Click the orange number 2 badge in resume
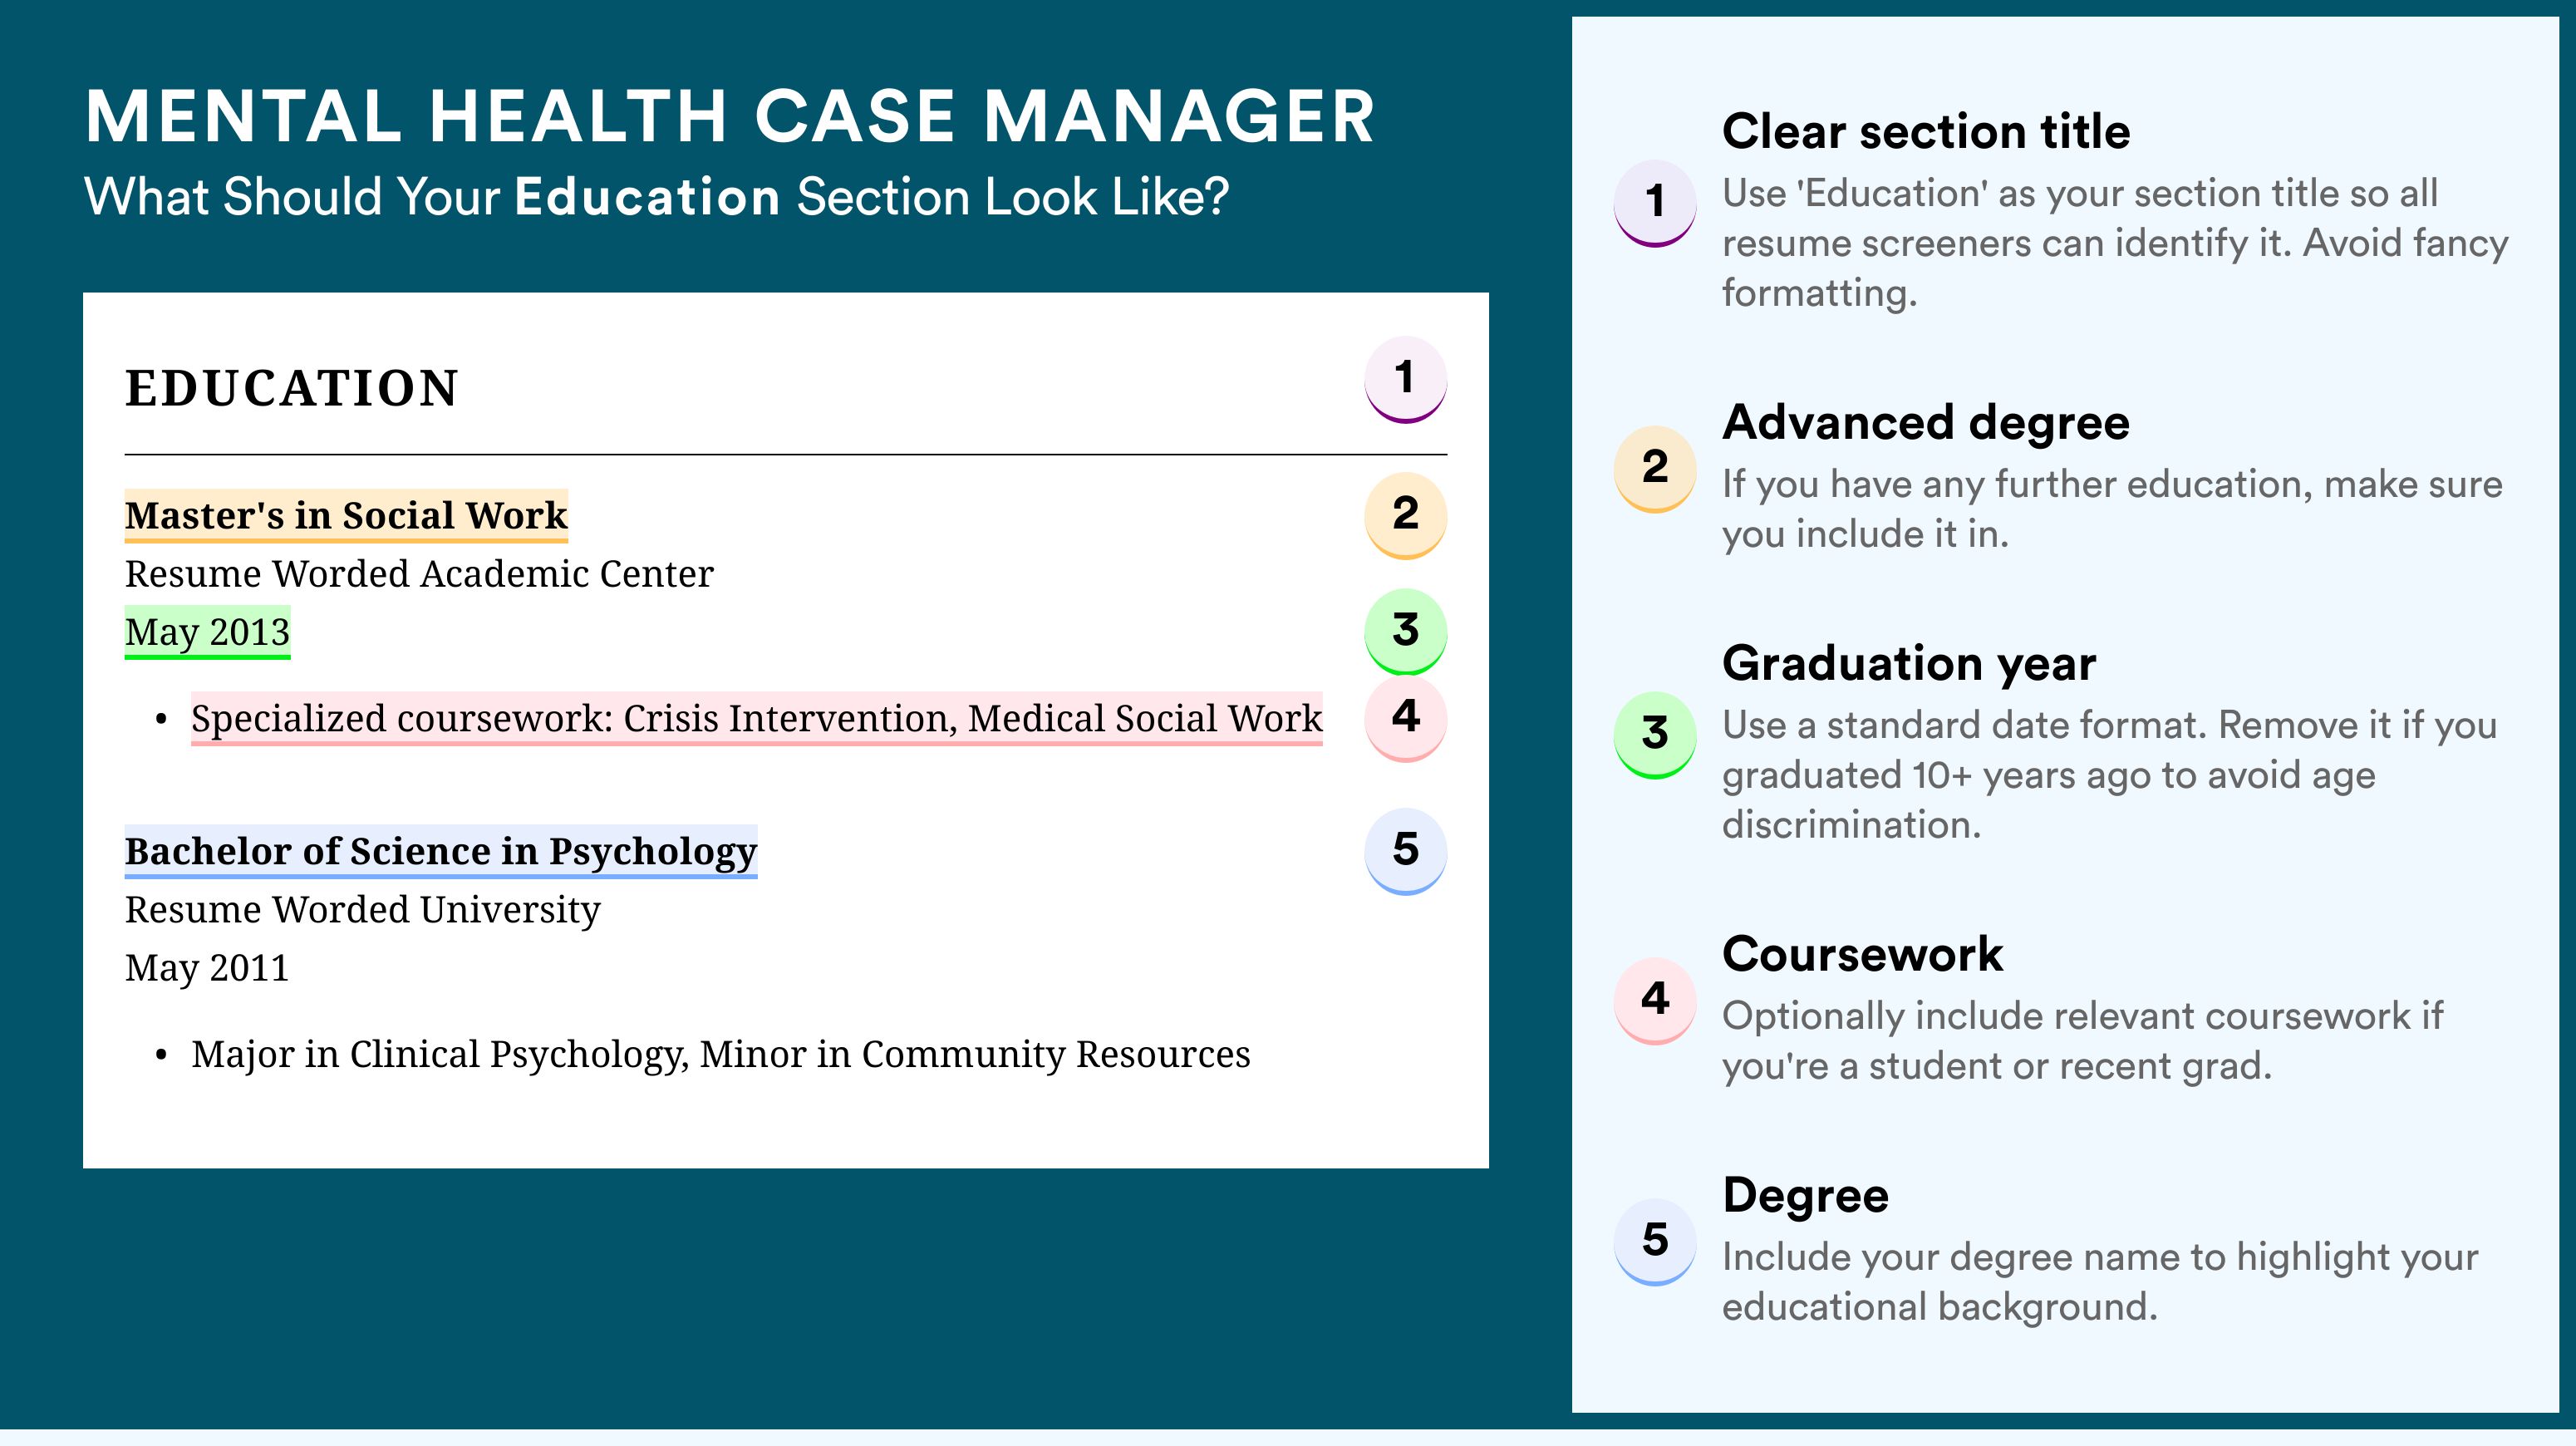Screen dimensions: 2576x1446 coord(1405,515)
